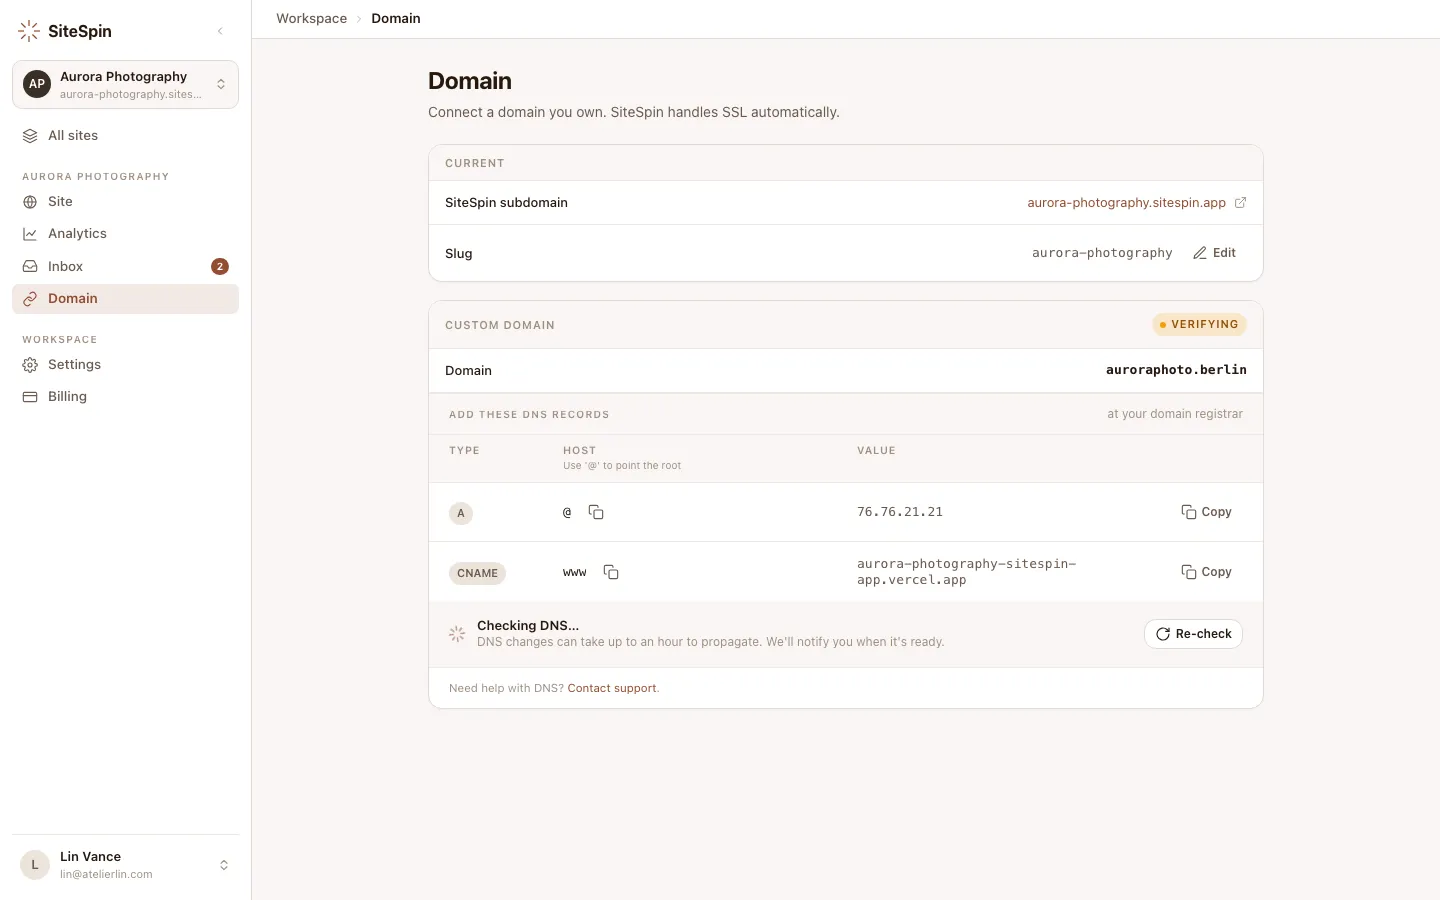Go to the Site page
Viewport: 1440px width, 900px height.
point(125,202)
